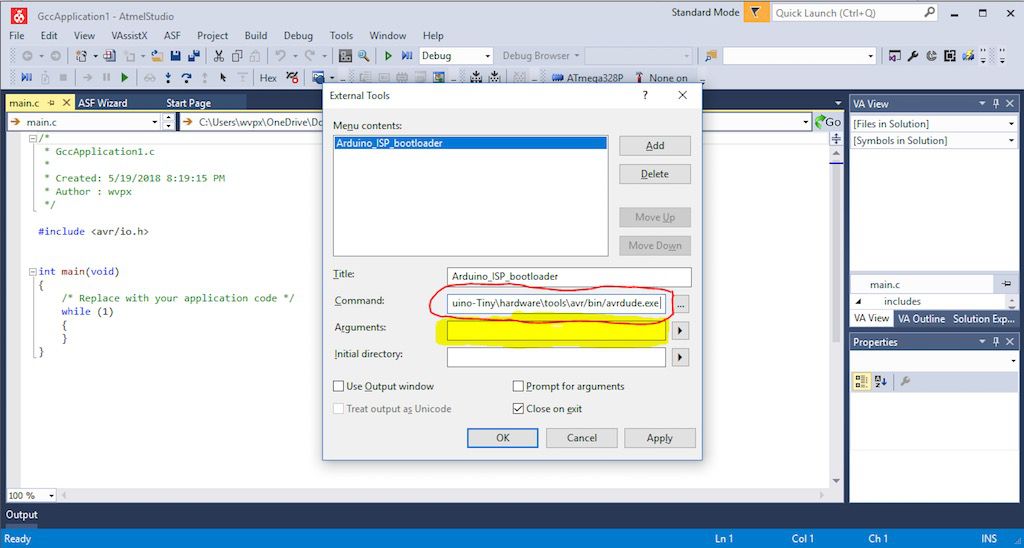Screen dimensions: 1024x548
Task: Click the Hex display toggle
Action: click(x=268, y=78)
